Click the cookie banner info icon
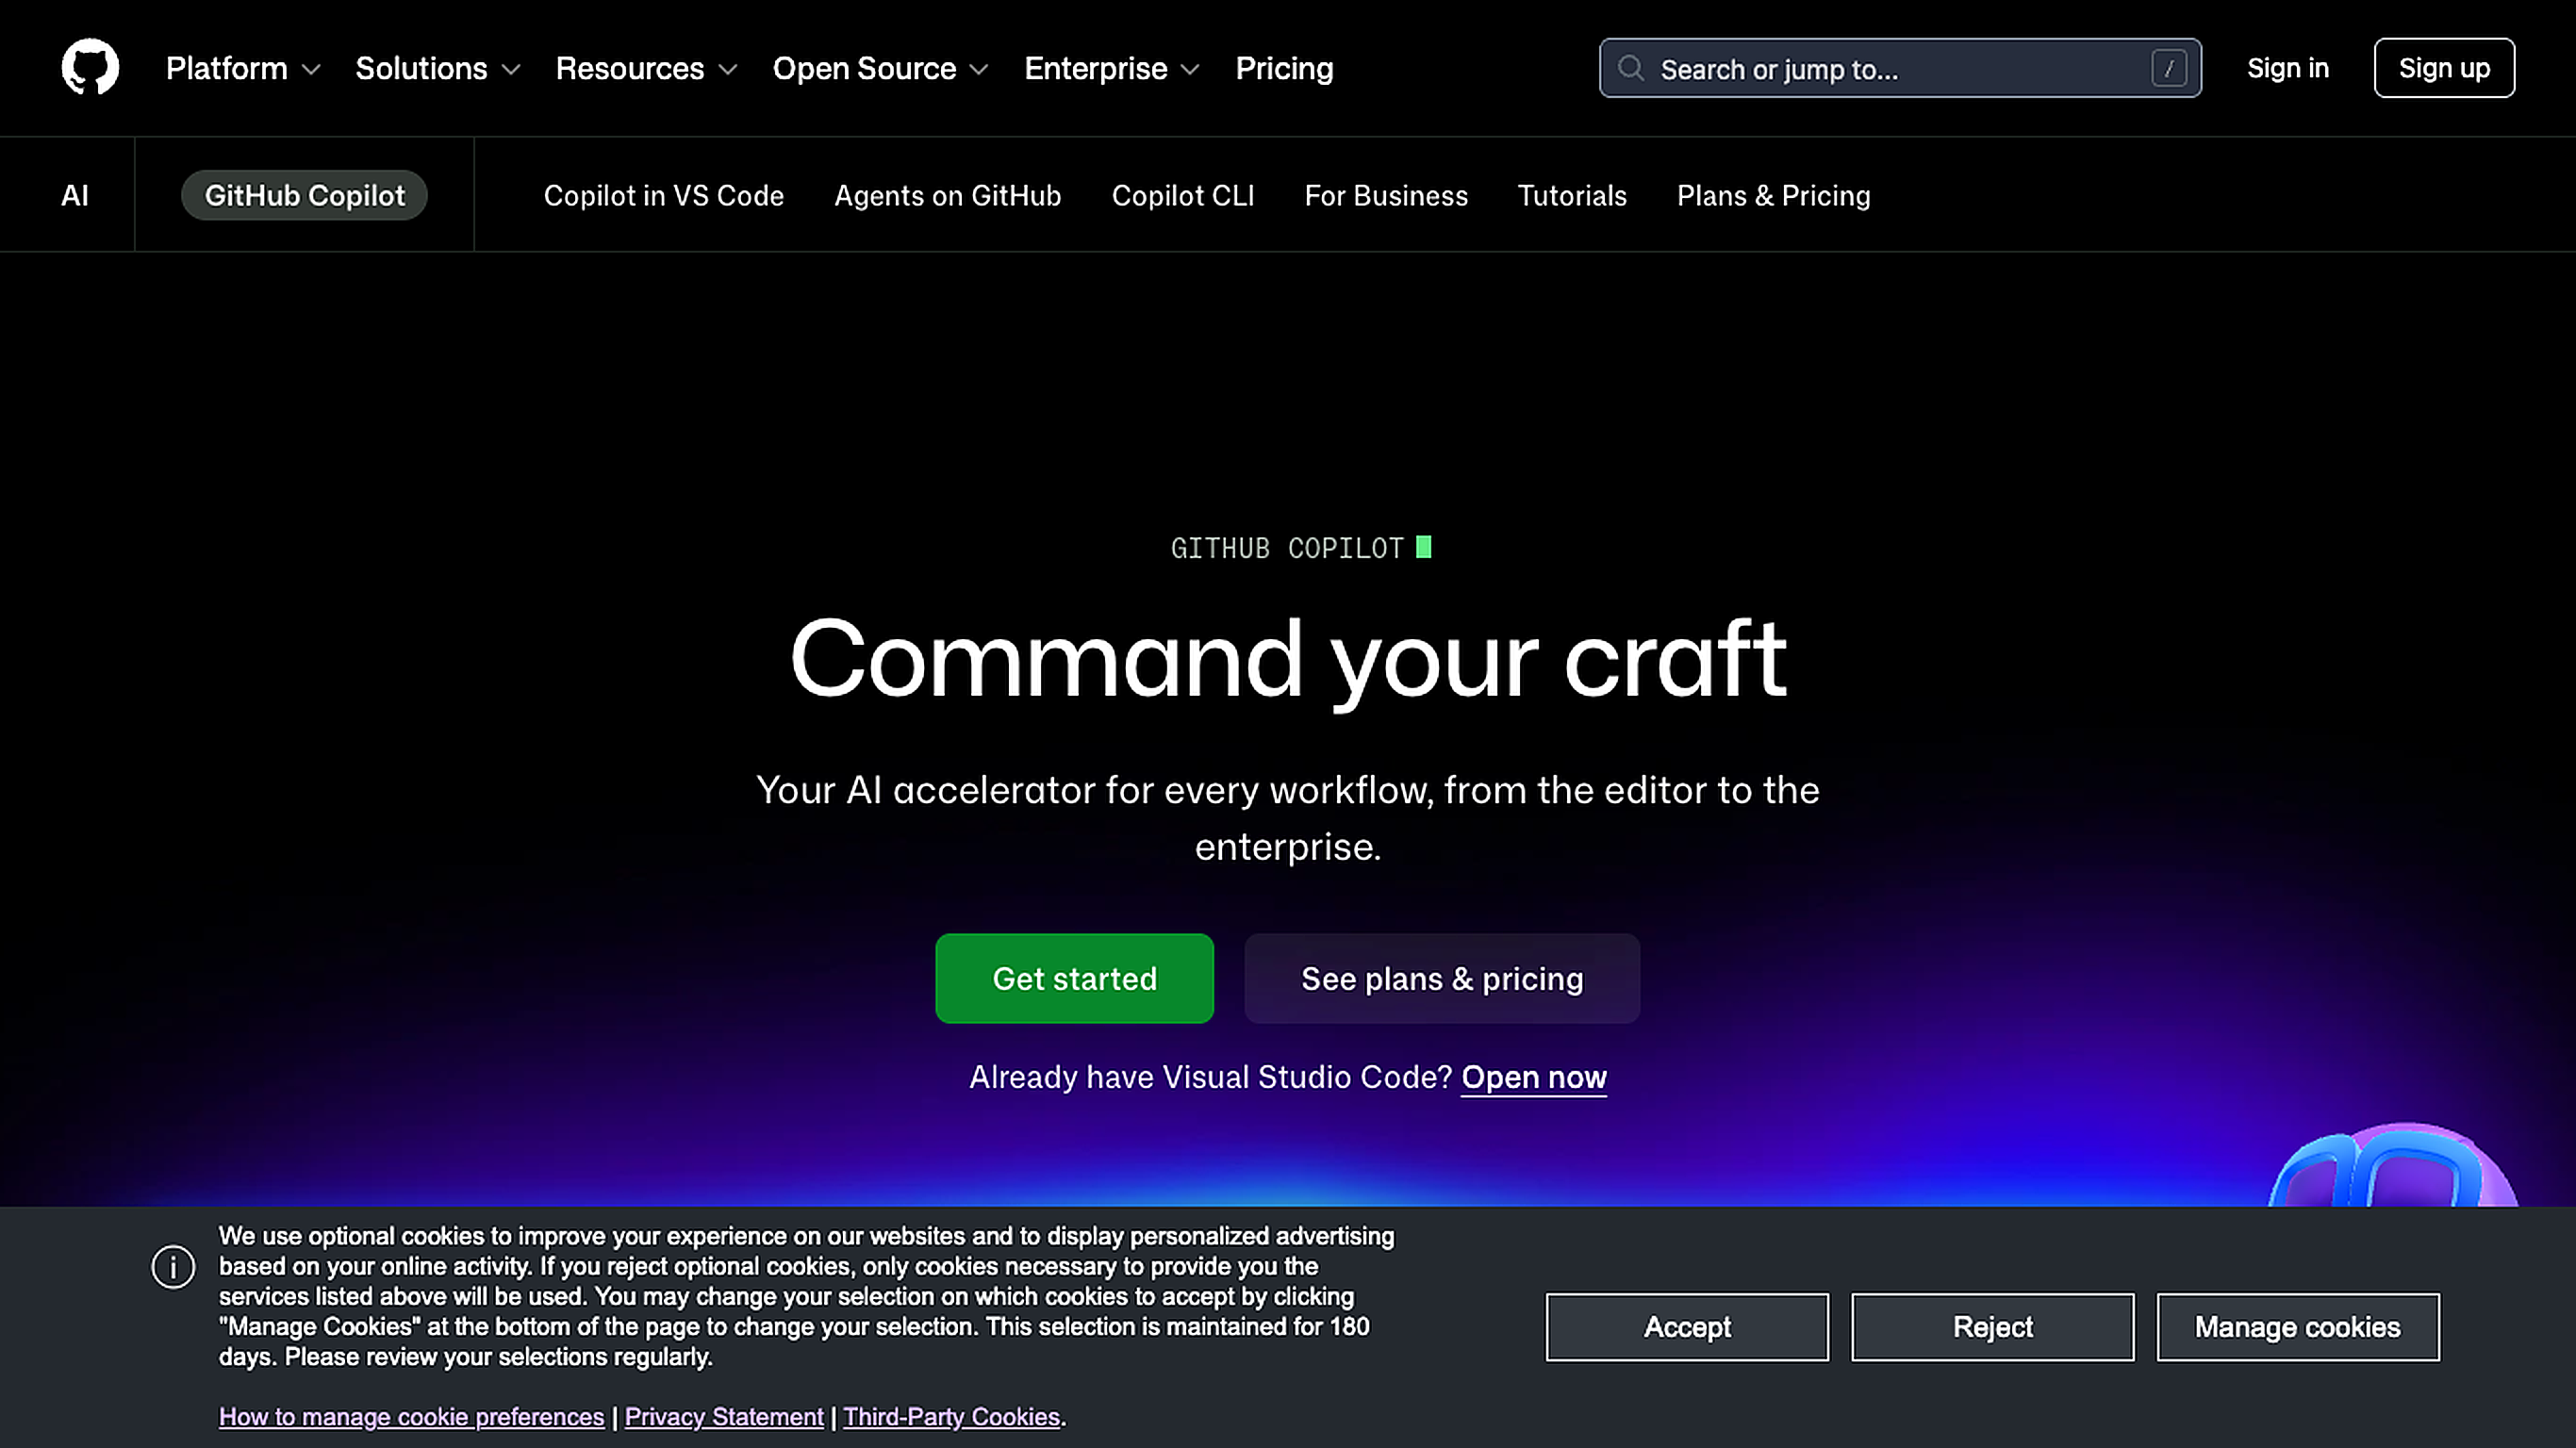 click(173, 1267)
